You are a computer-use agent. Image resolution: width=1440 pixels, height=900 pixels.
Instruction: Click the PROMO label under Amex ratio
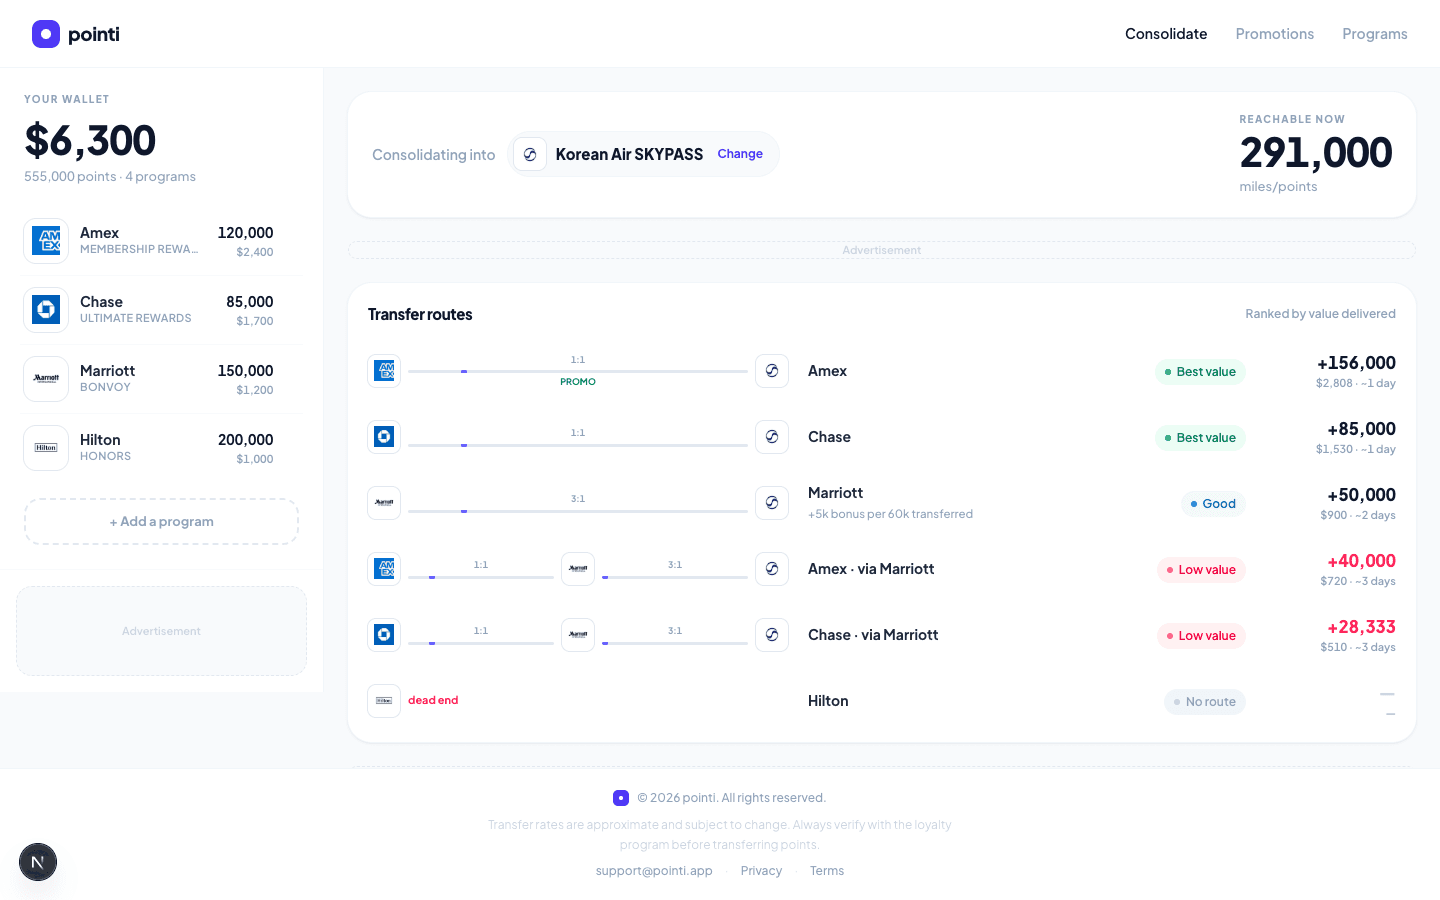click(578, 382)
